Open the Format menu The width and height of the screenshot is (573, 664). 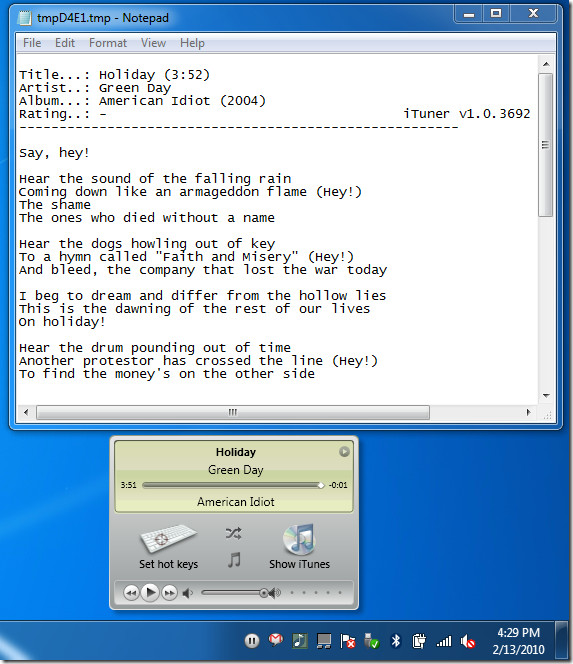(108, 43)
